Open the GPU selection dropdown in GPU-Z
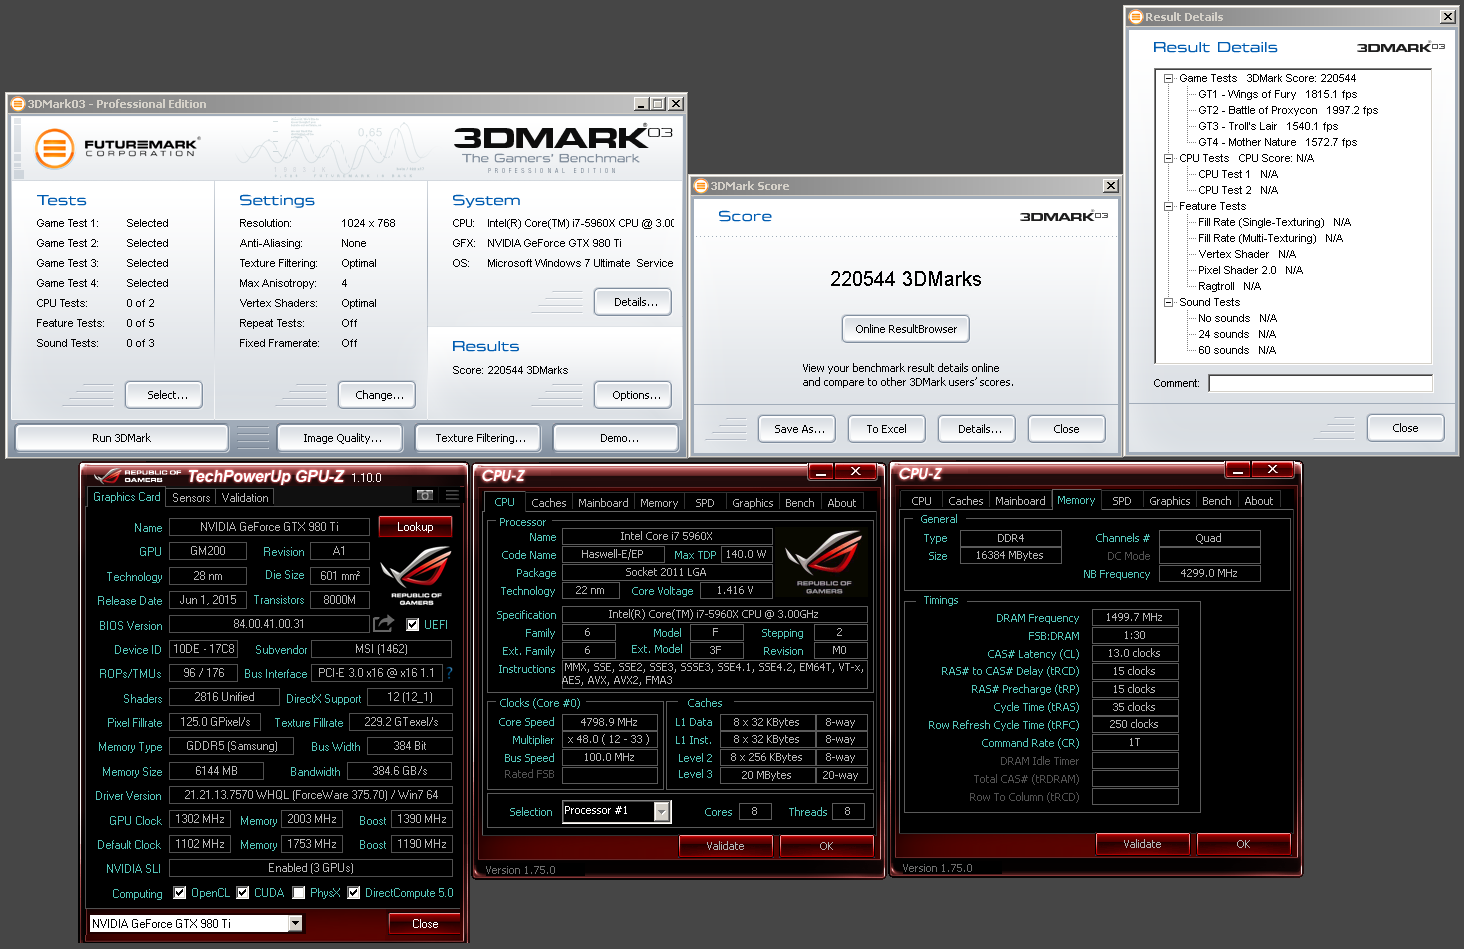Viewport: 1464px width, 949px height. [x=295, y=923]
